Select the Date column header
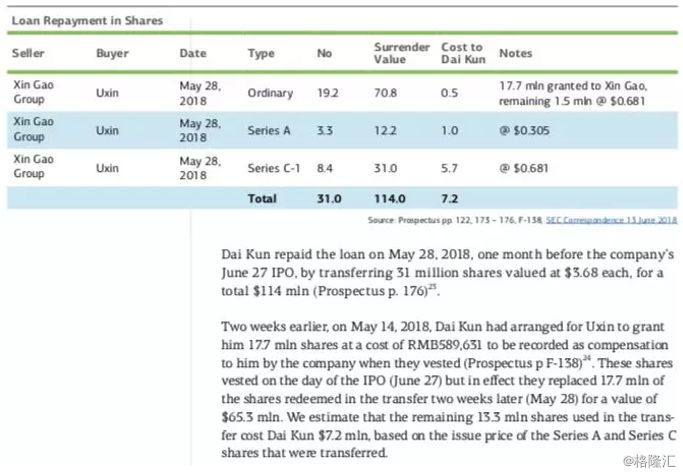Screen dimensions: 683x475 [x=193, y=53]
